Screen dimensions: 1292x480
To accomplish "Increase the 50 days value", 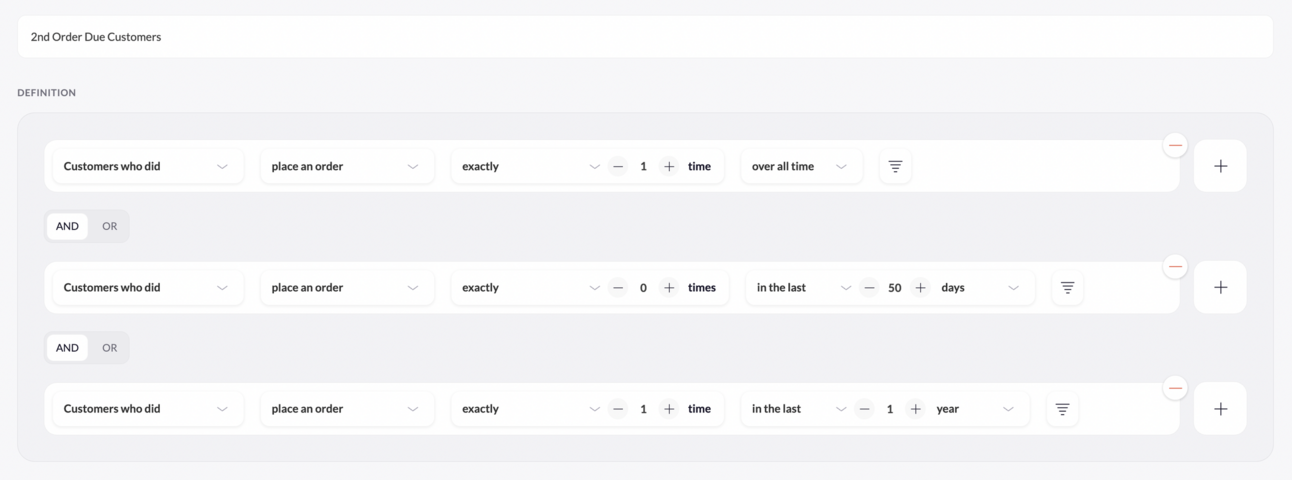I will click(x=920, y=287).
